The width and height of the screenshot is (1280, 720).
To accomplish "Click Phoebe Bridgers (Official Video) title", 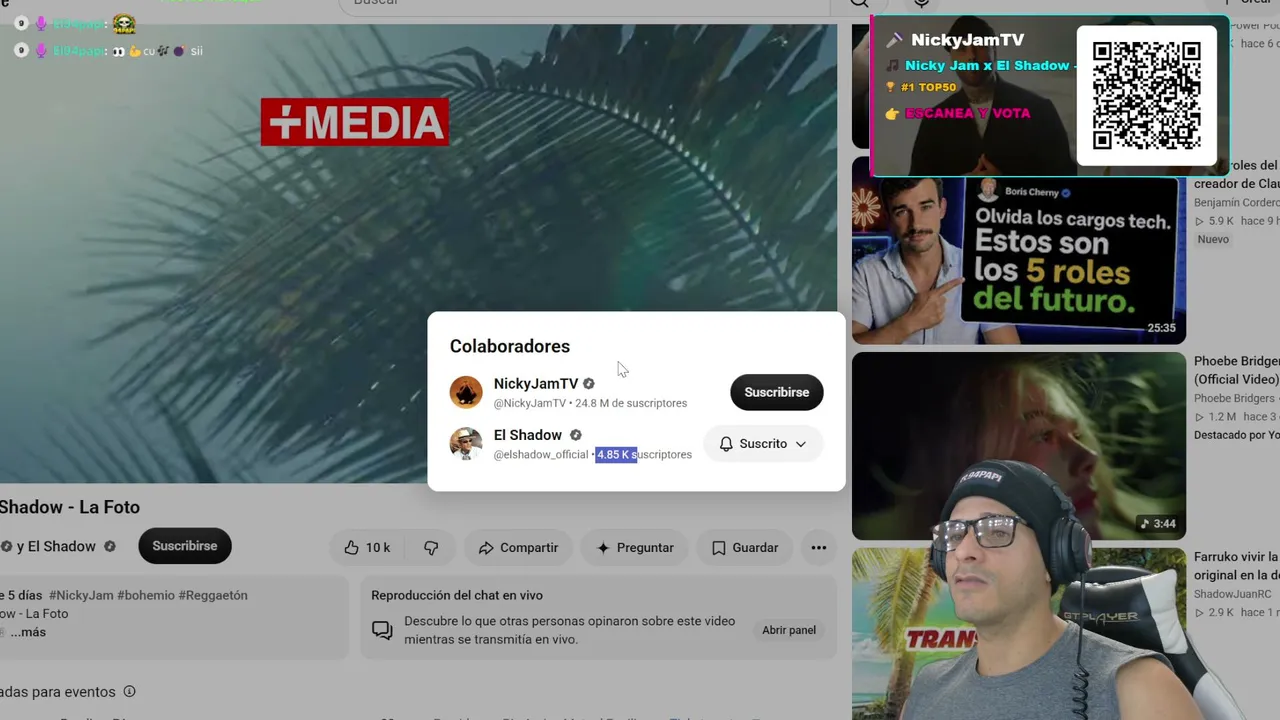I will point(1236,370).
